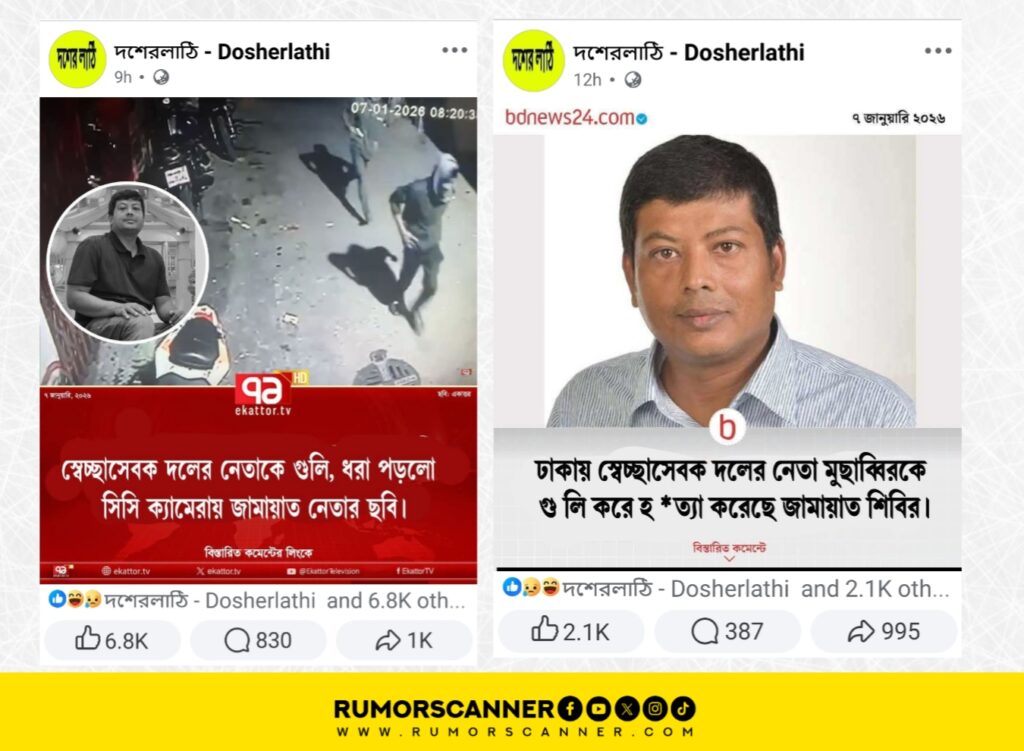Open the Dosherlathi page name on left post
This screenshot has width=1024, height=751.
tap(222, 52)
